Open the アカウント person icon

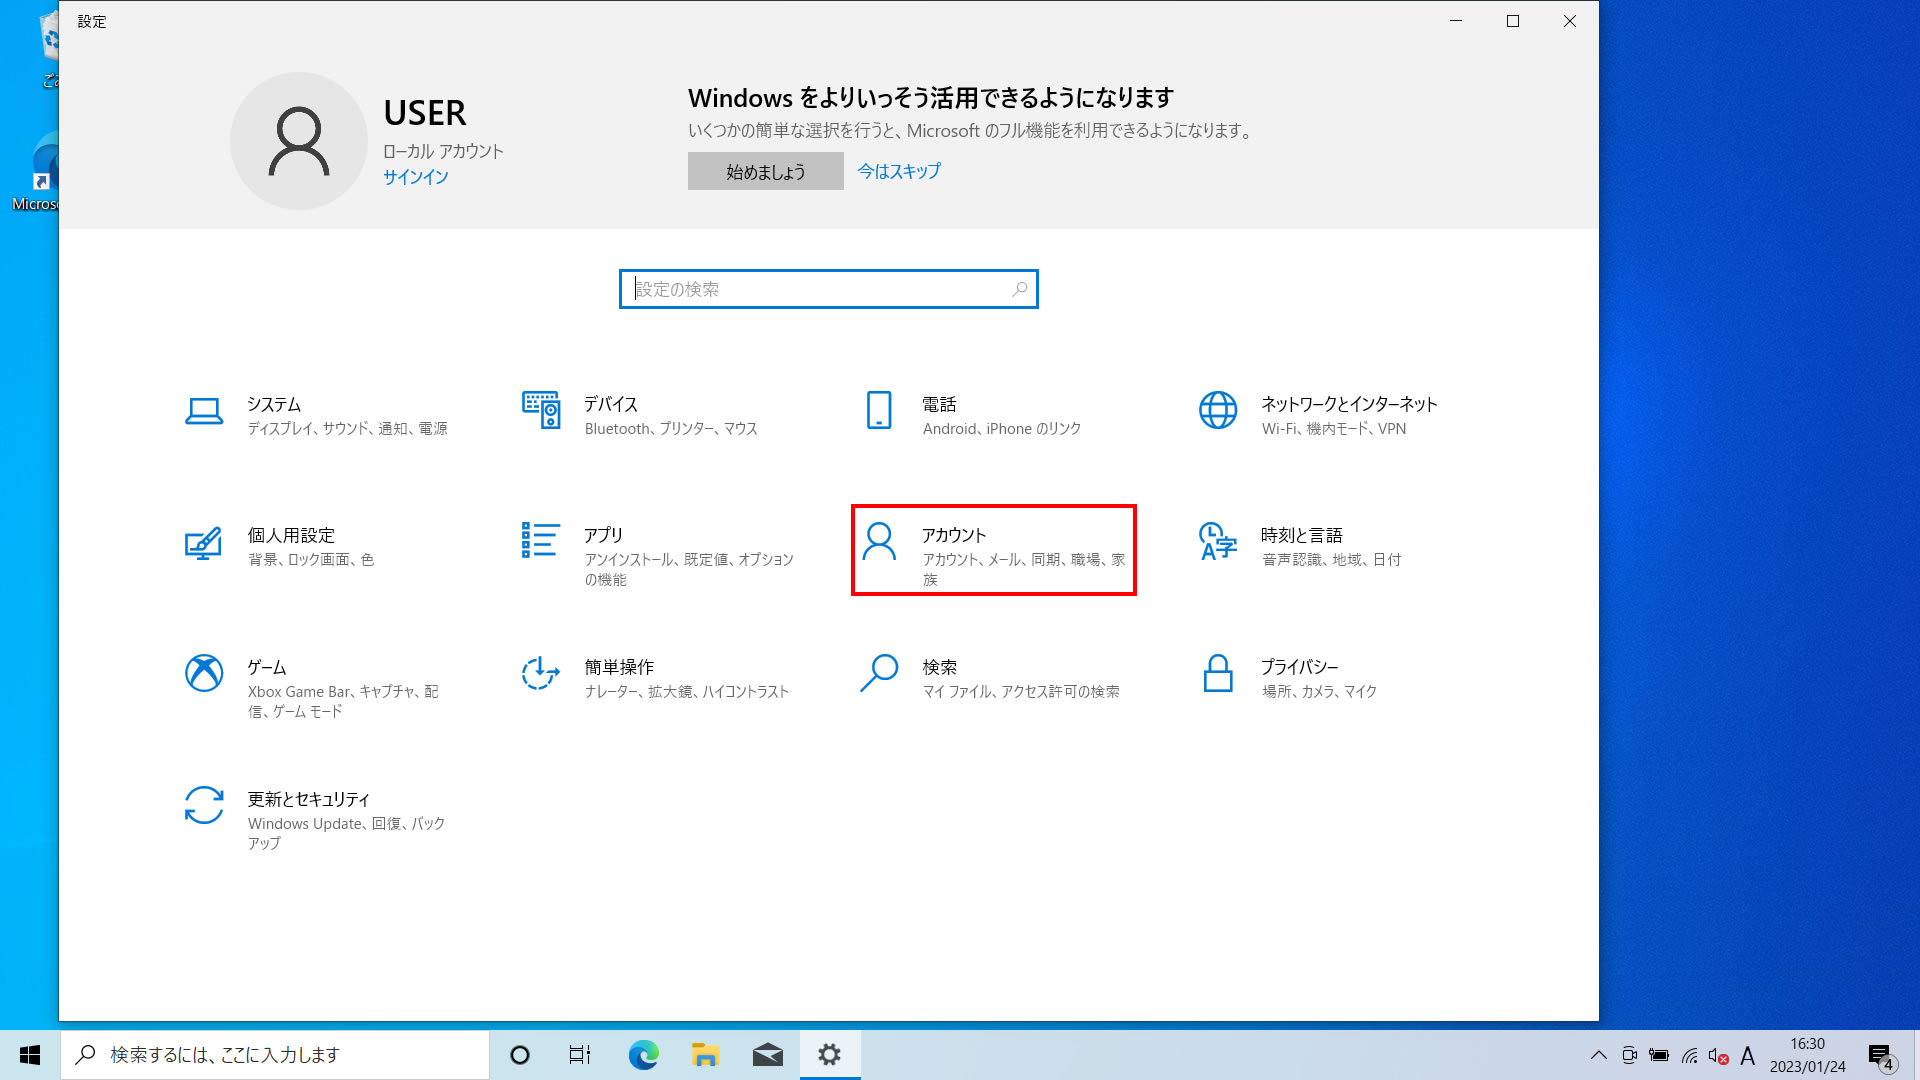[879, 541]
